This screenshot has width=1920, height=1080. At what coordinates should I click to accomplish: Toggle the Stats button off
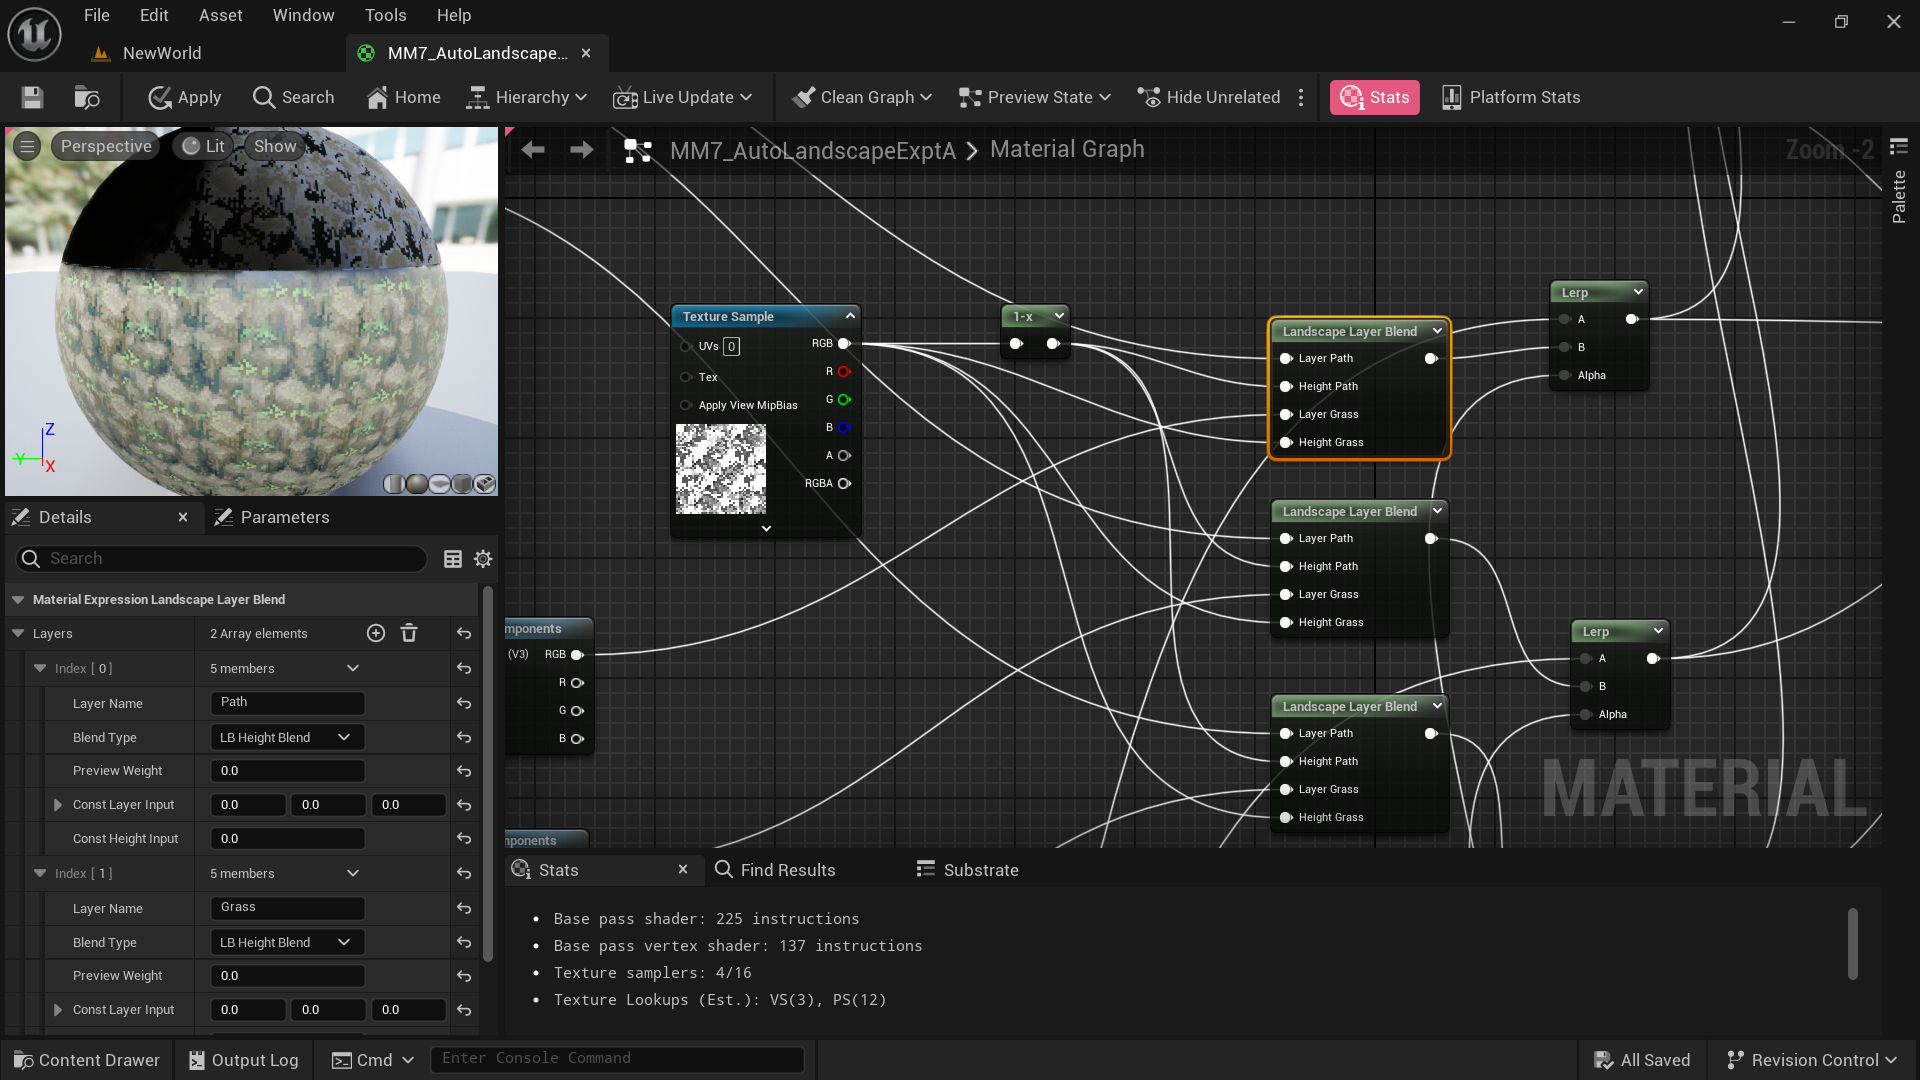(1374, 97)
